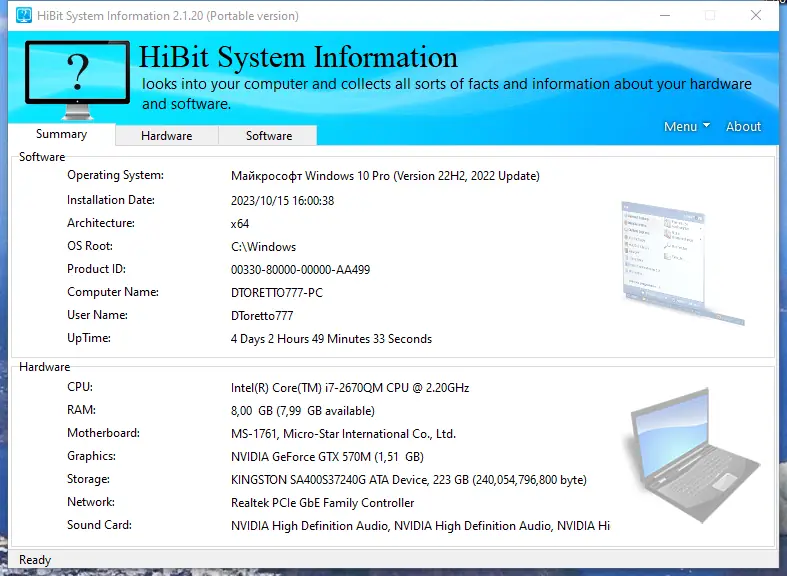Open the About link
The image size is (787, 576).
click(743, 126)
